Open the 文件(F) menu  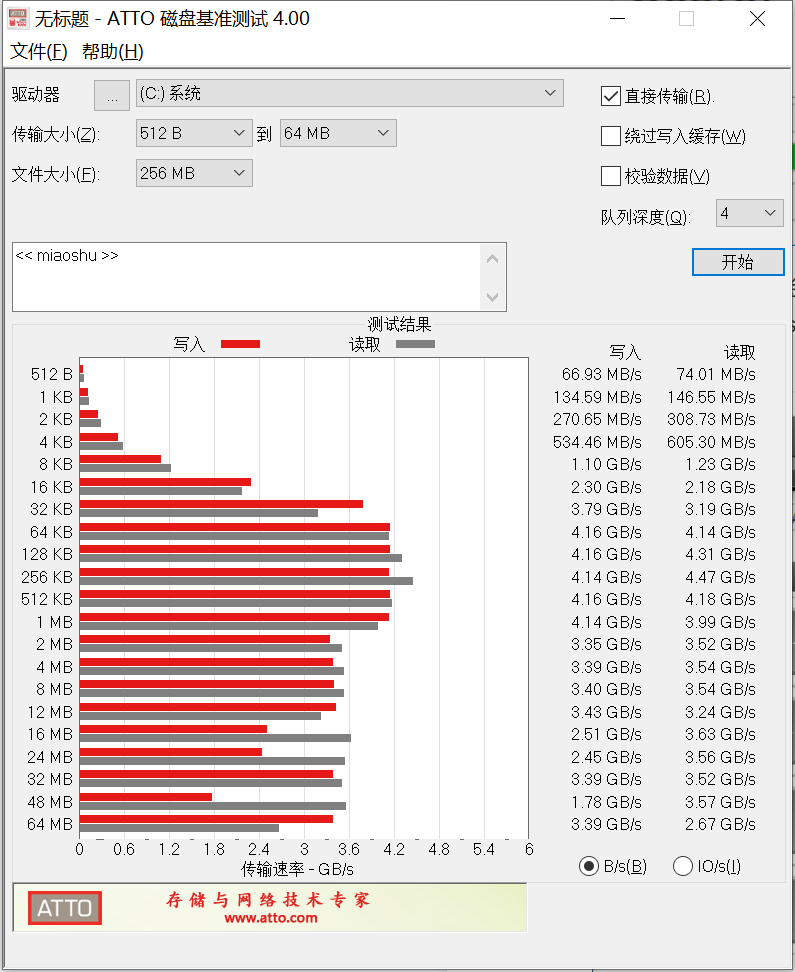click(38, 51)
